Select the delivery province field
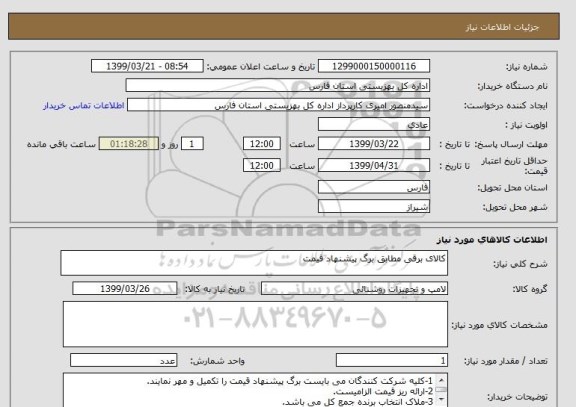The width and height of the screenshot is (576, 407). point(374,187)
